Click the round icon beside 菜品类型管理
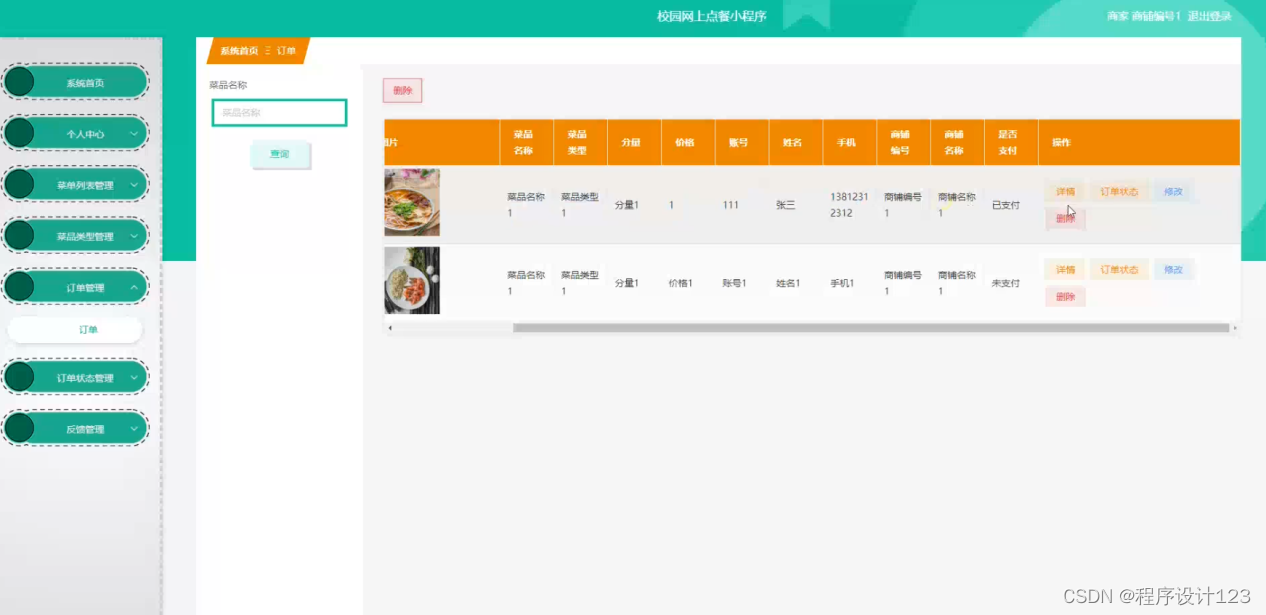The width and height of the screenshot is (1266, 615). (19, 236)
